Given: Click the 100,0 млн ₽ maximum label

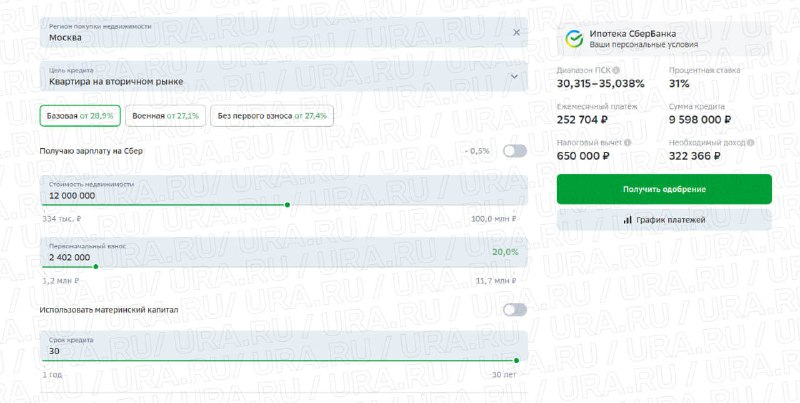Looking at the screenshot, I should coord(493,219).
